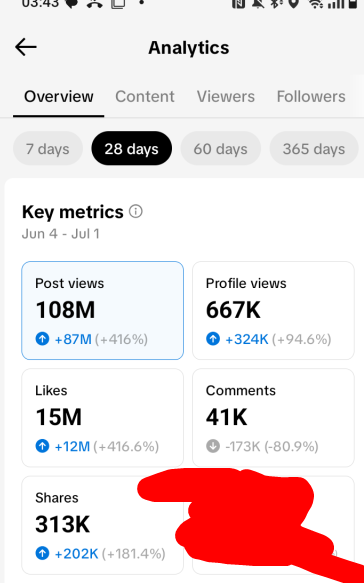Tap the Shares up-arrow icon
The height and width of the screenshot is (583, 364).
pos(42,554)
